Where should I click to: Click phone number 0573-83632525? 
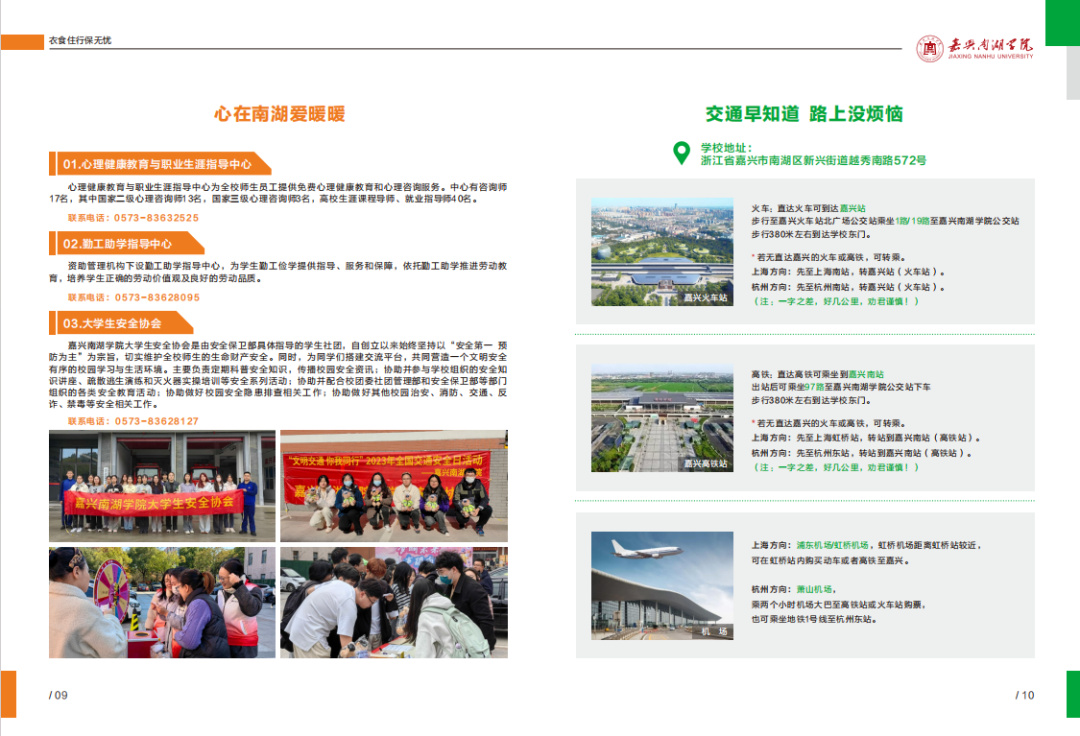[156, 218]
